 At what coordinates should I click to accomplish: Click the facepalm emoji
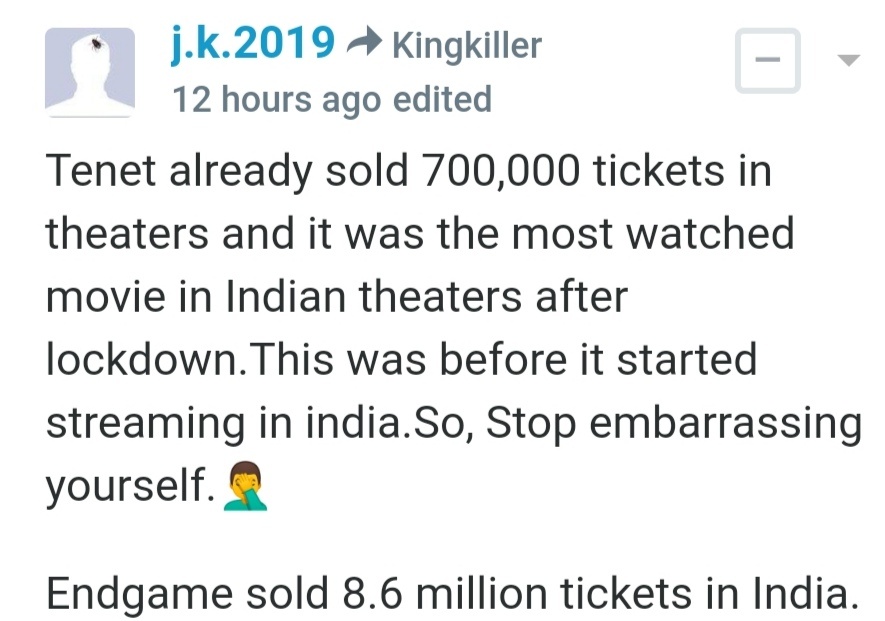point(246,487)
